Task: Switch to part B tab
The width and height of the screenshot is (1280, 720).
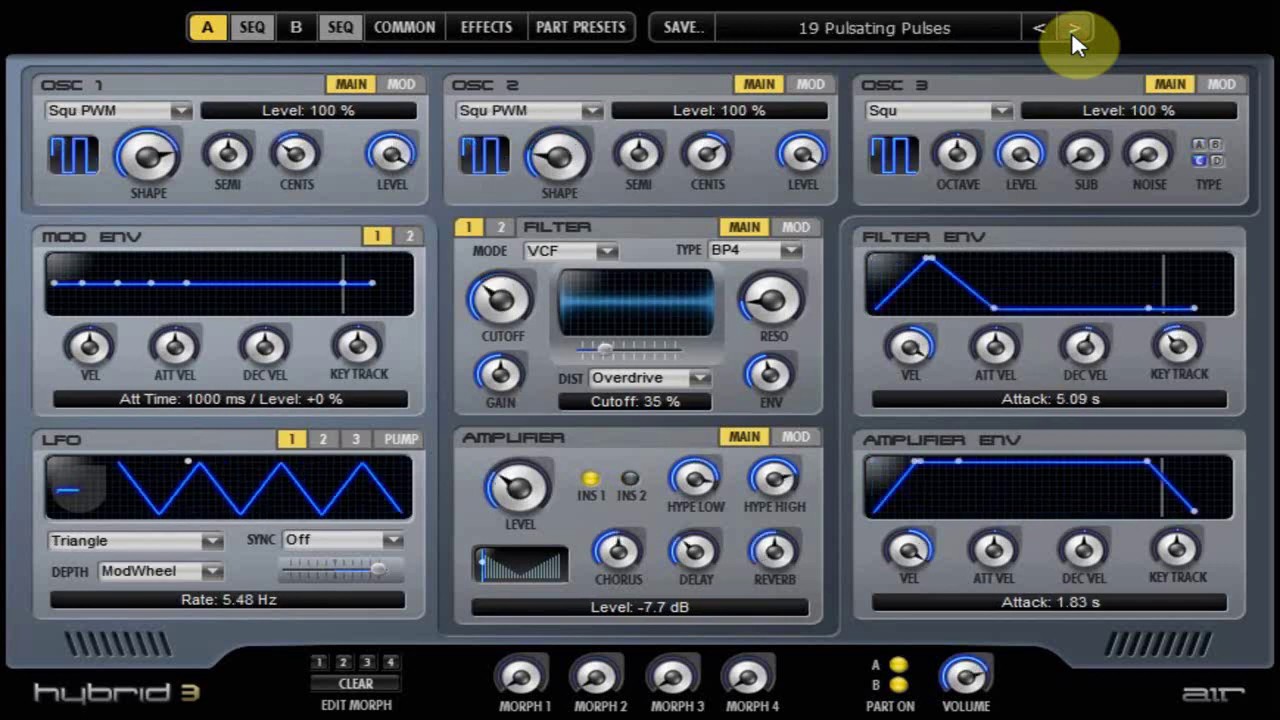Action: coord(296,27)
